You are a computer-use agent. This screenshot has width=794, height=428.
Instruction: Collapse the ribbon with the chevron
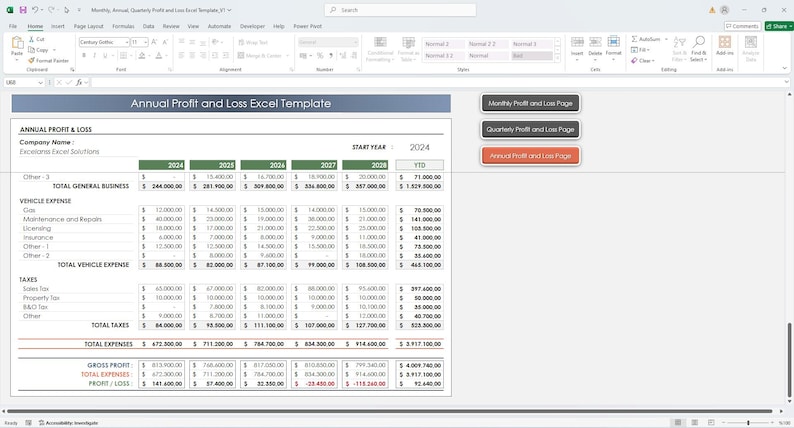point(785,68)
